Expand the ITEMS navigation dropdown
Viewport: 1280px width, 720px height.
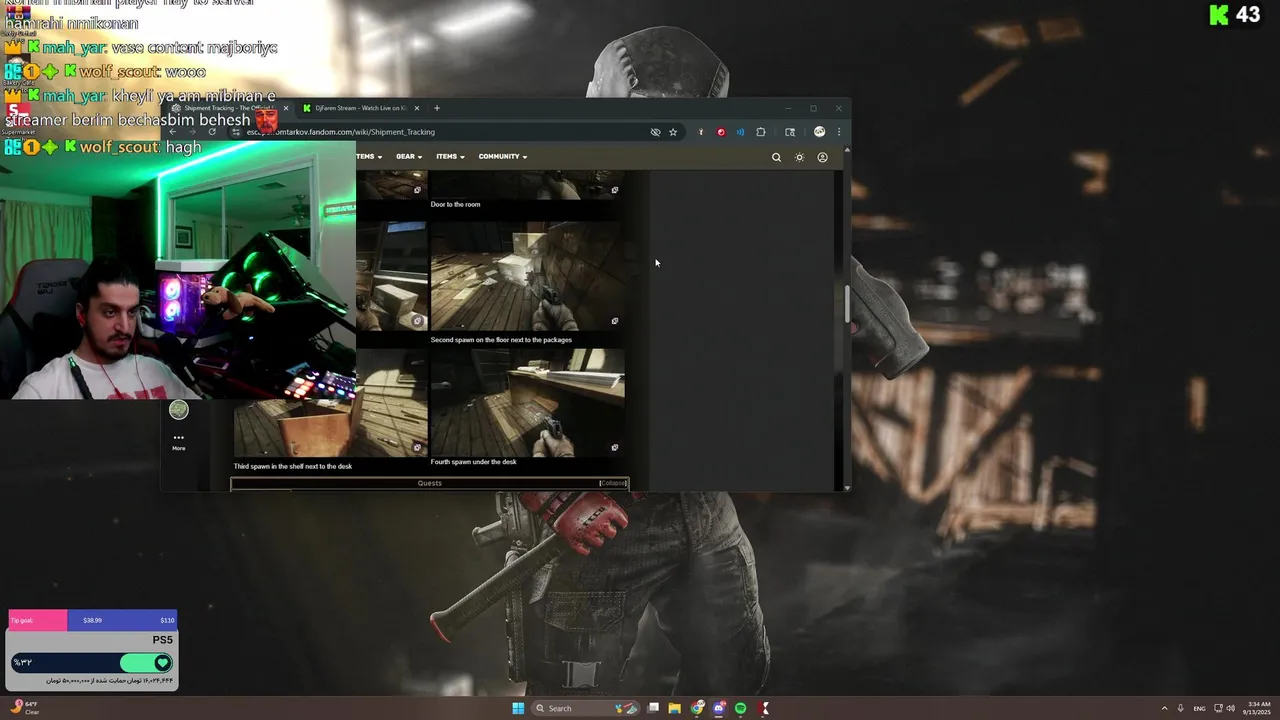click(450, 157)
